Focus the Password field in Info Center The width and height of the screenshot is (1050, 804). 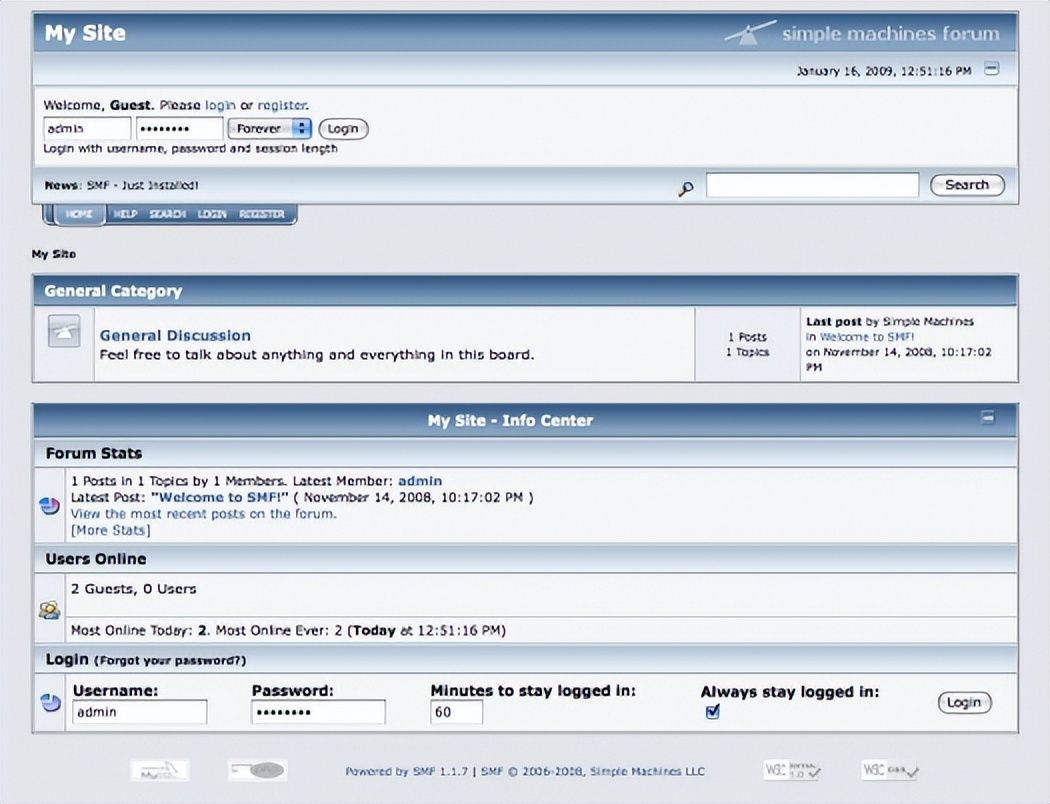319,712
